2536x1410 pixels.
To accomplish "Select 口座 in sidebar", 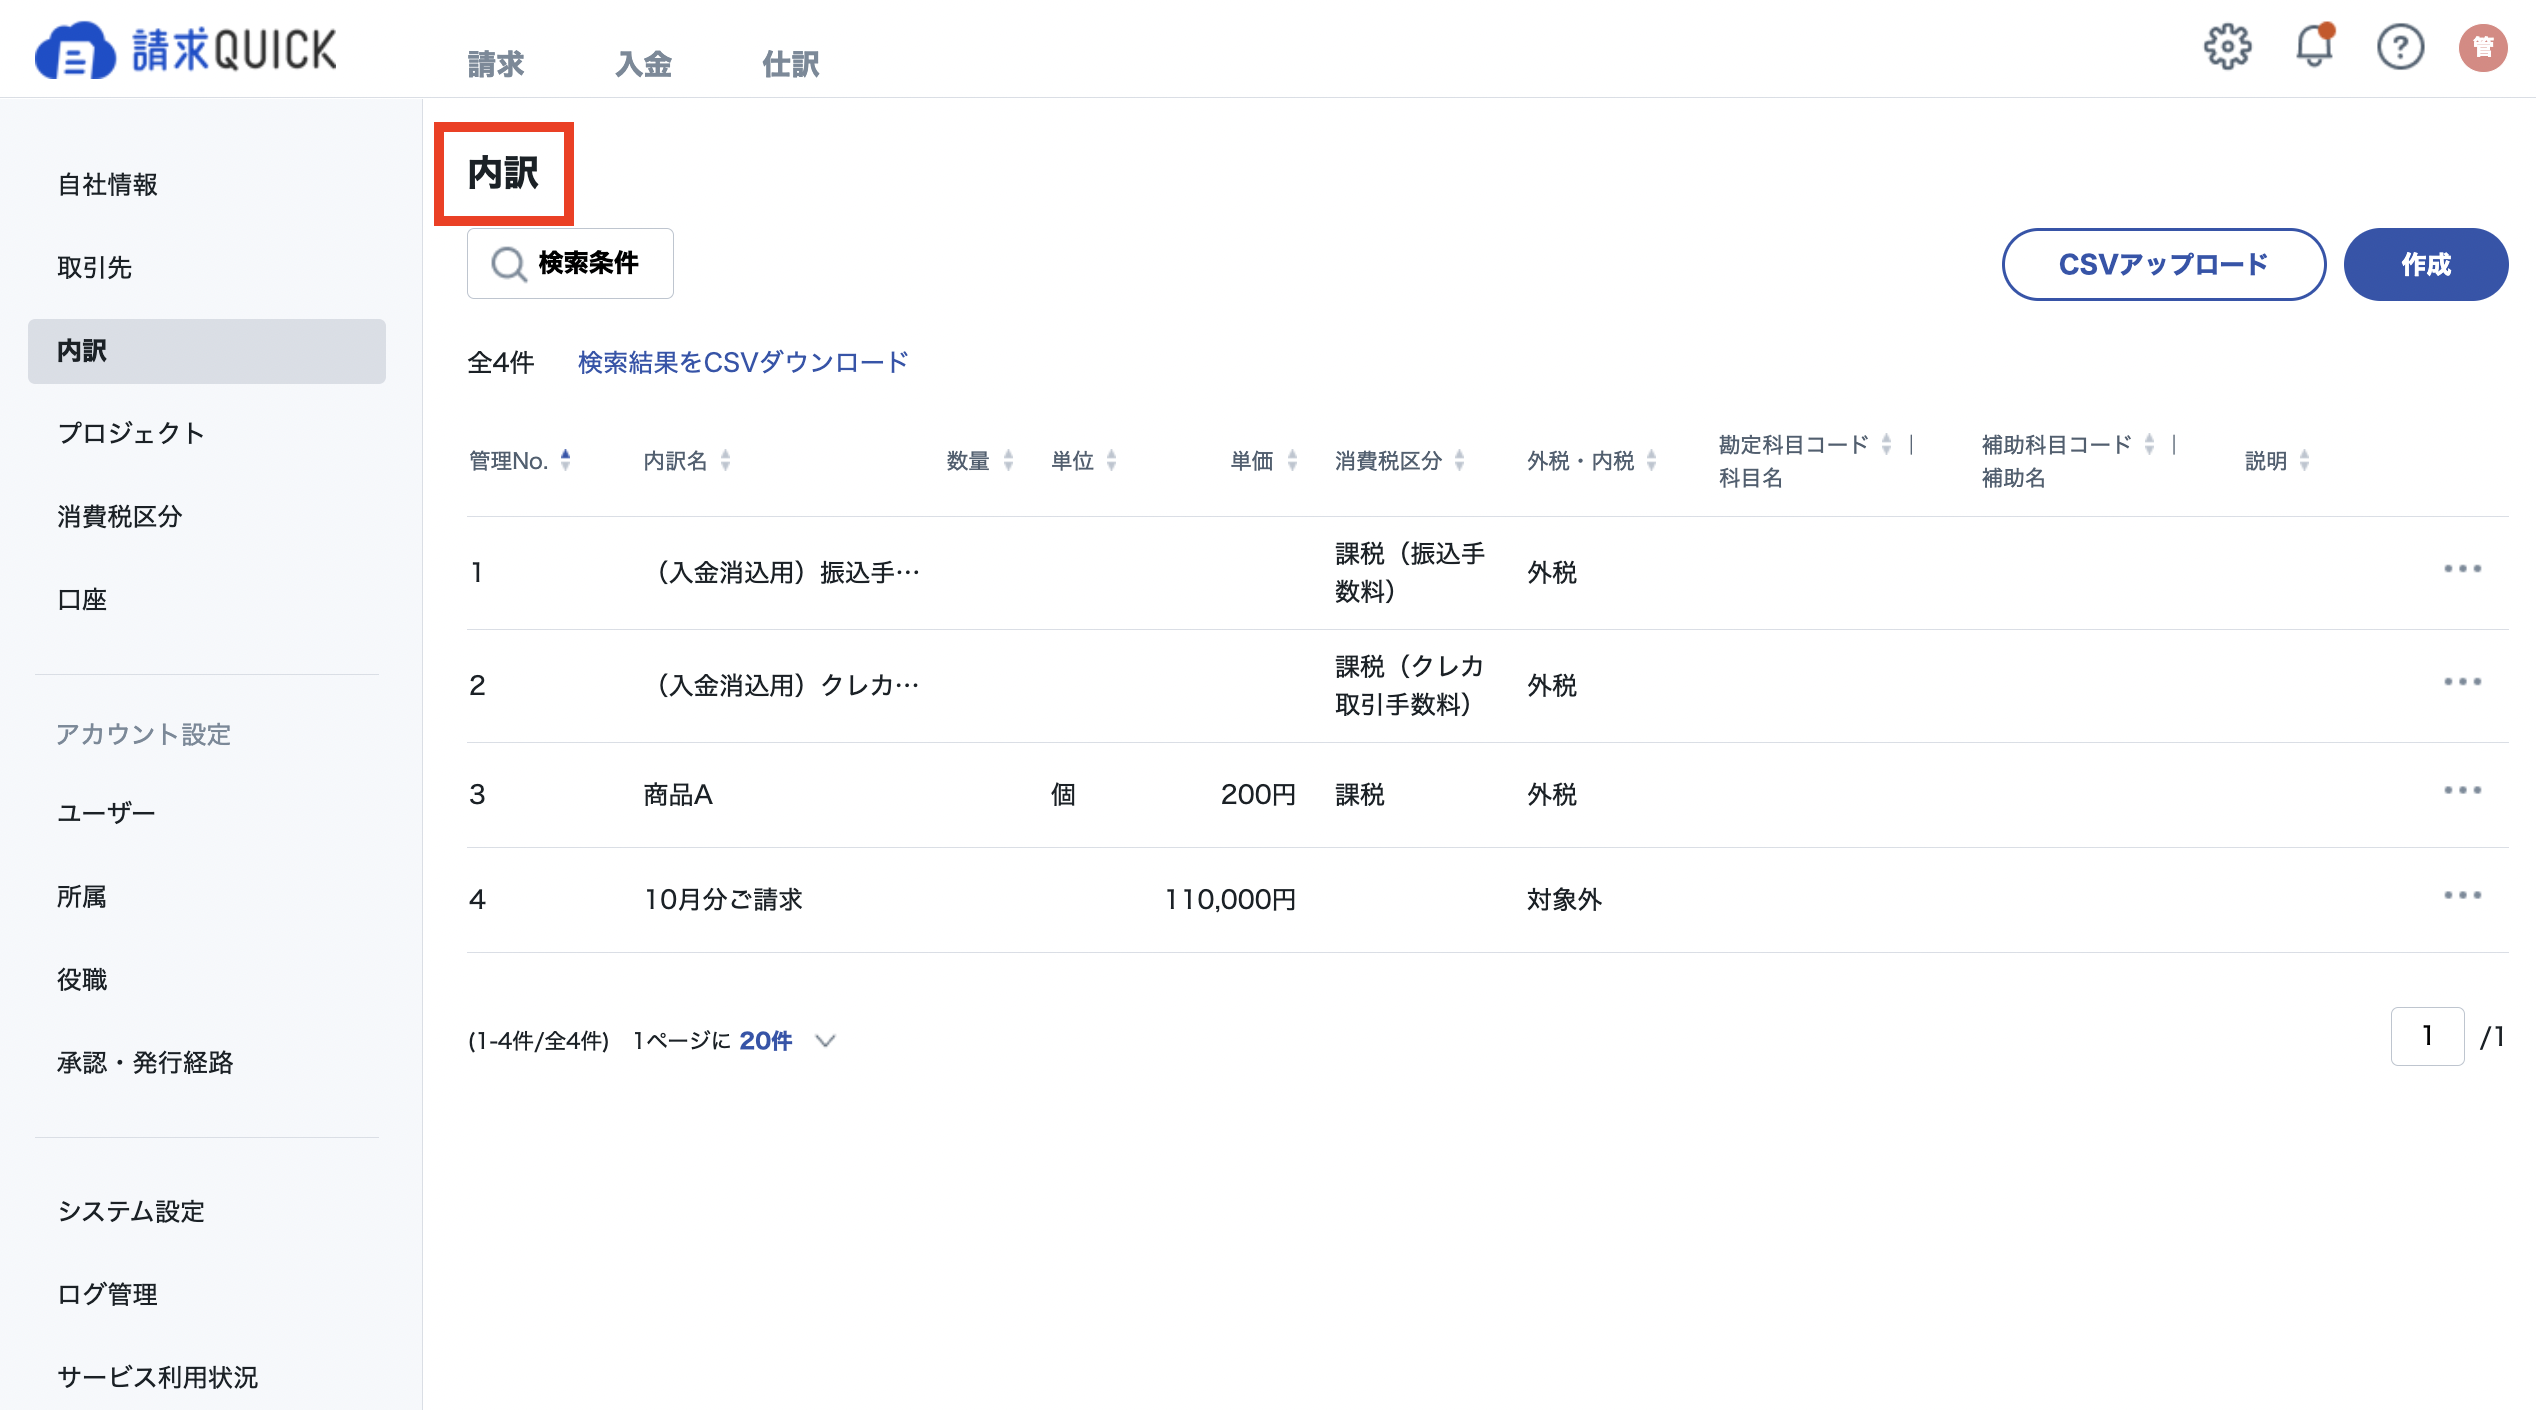I will (x=207, y=600).
